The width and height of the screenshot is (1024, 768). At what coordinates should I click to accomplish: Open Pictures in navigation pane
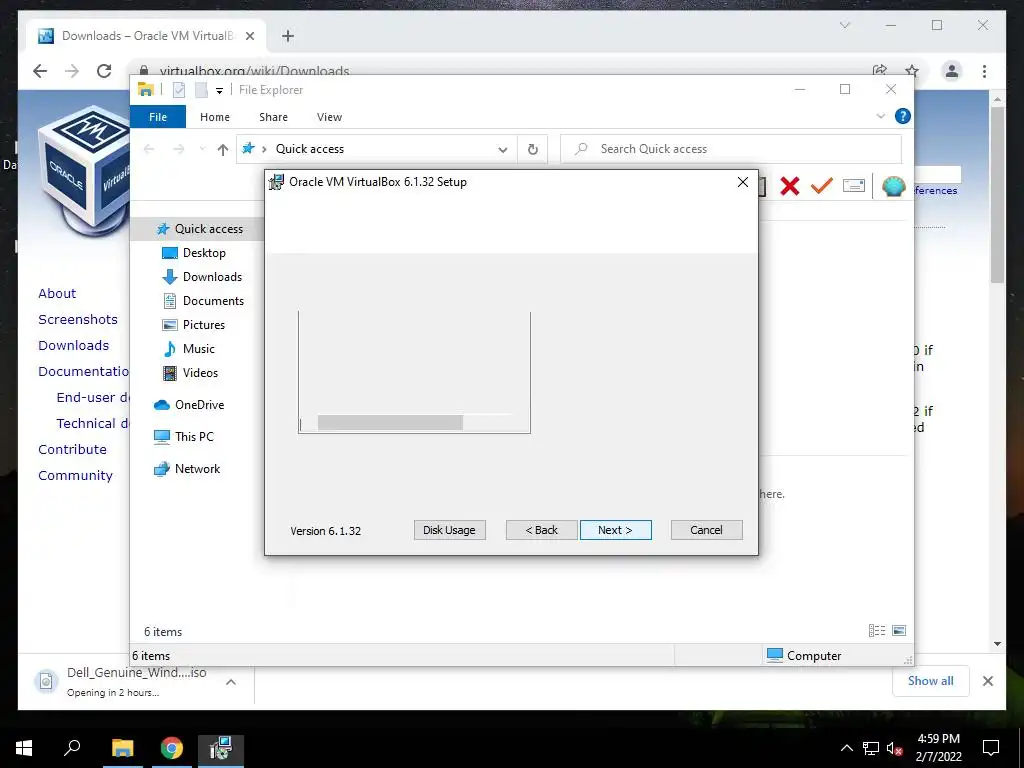(x=203, y=325)
